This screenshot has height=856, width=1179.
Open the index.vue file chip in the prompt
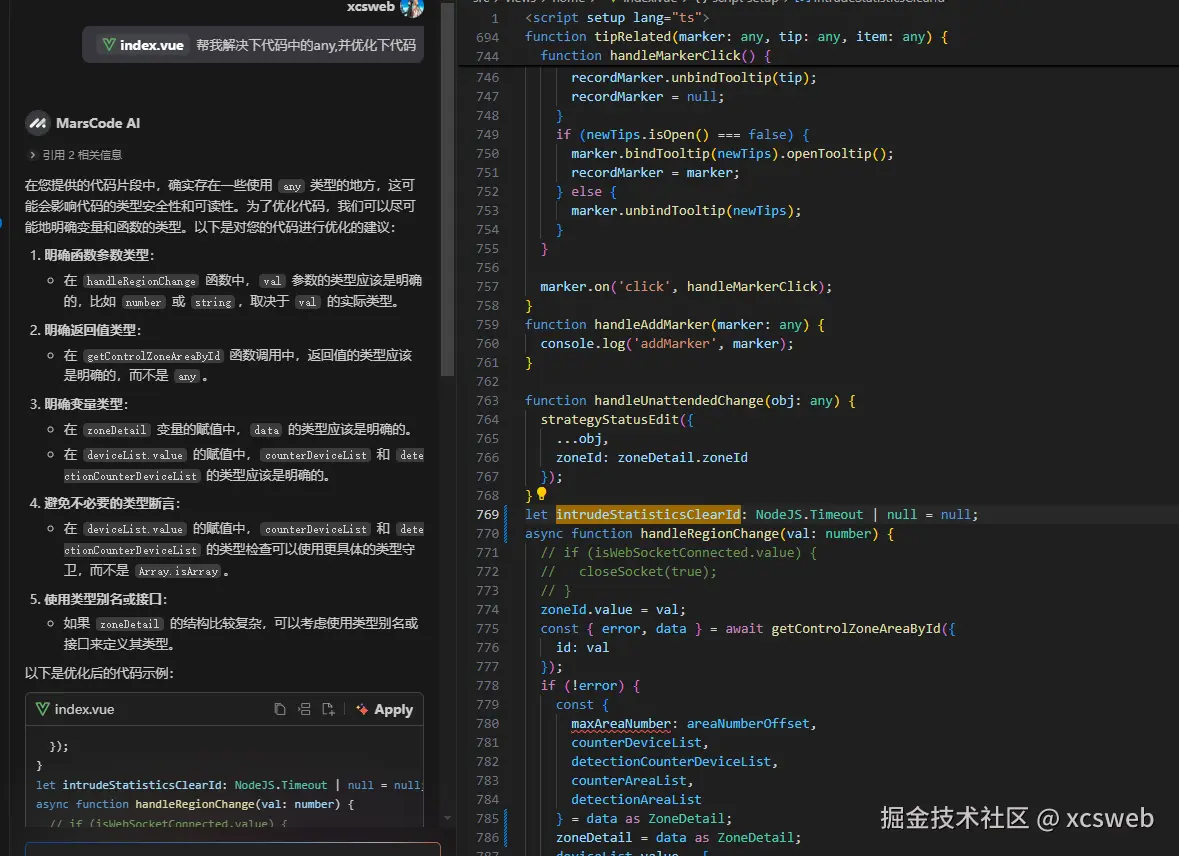[x=143, y=45]
